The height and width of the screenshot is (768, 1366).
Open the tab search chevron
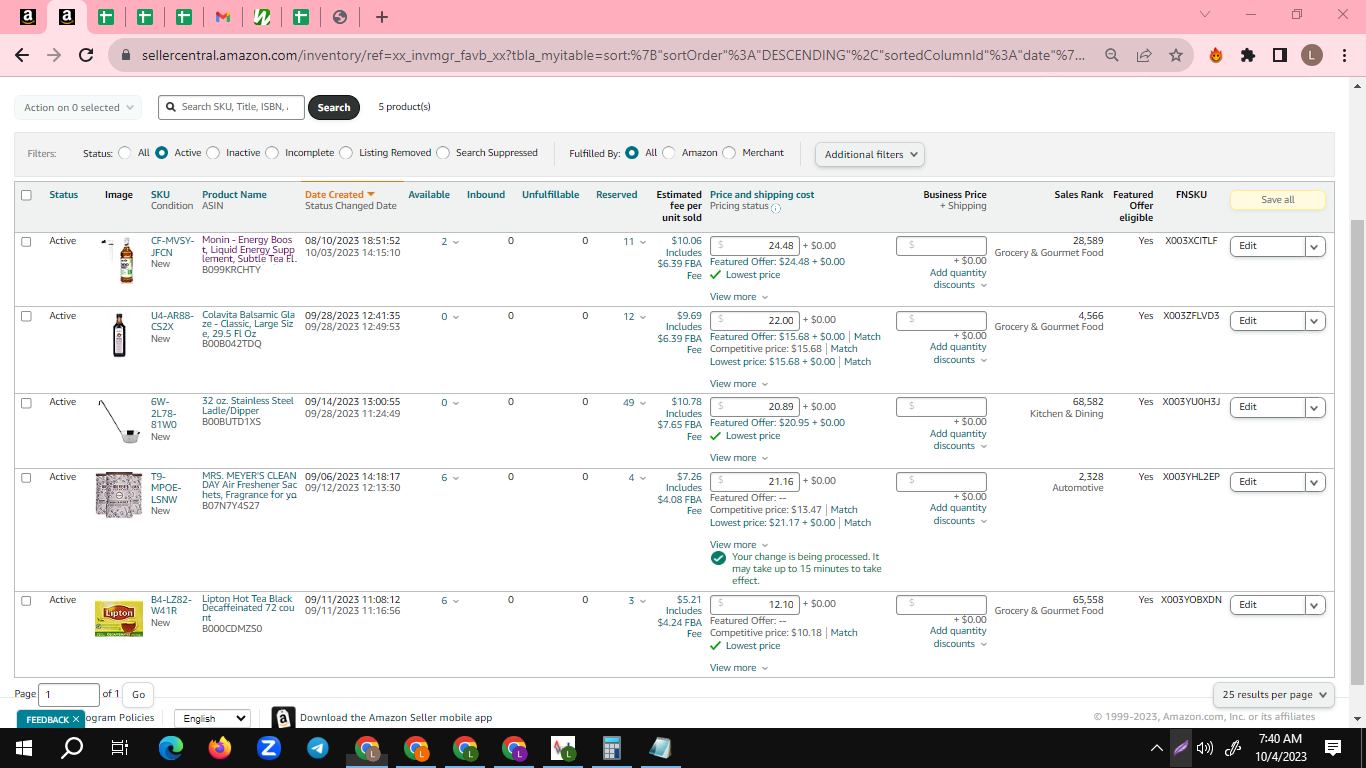pyautogui.click(x=1205, y=15)
